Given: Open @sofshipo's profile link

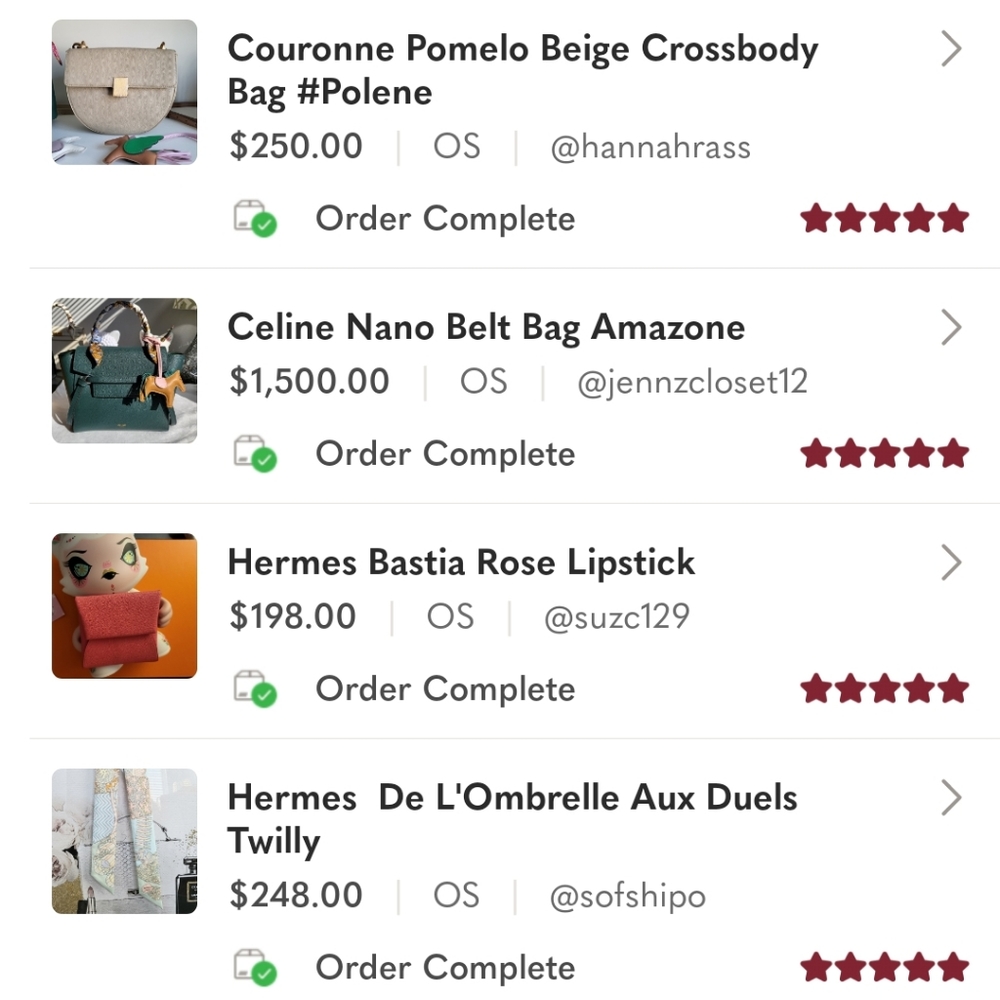Looking at the screenshot, I should pyautogui.click(x=628, y=896).
